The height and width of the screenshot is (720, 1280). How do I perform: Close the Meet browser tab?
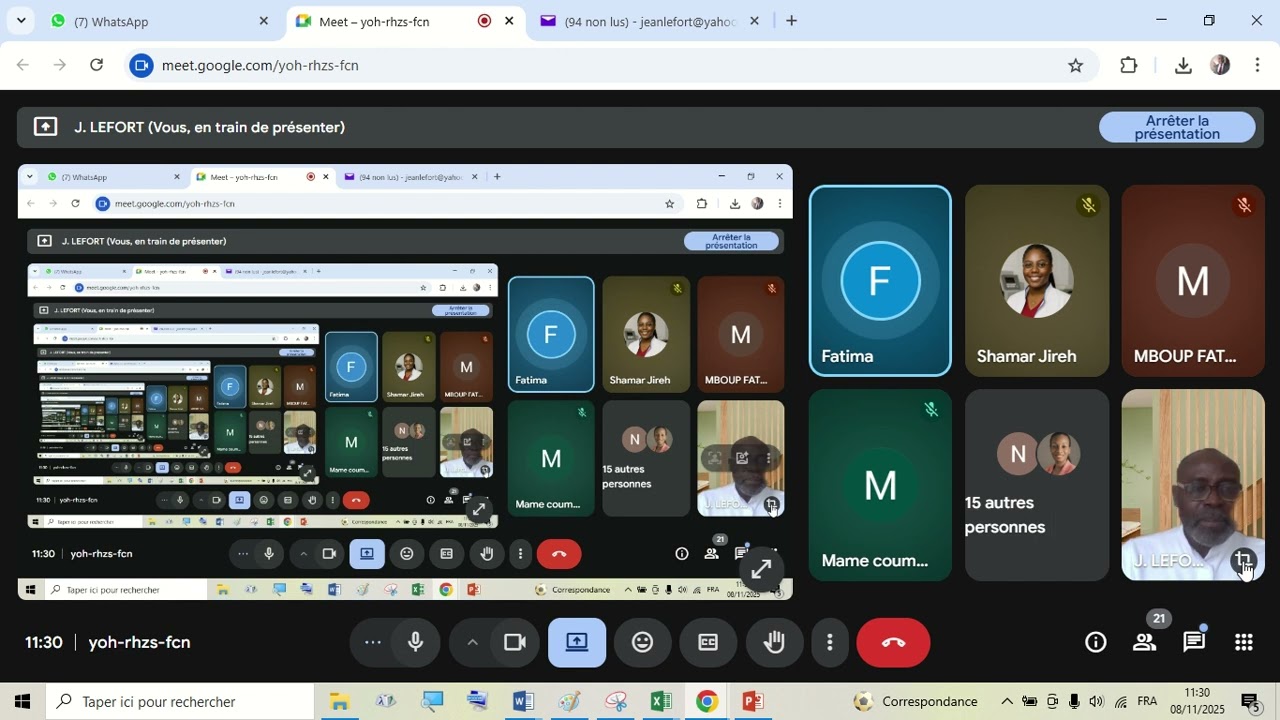pos(509,21)
